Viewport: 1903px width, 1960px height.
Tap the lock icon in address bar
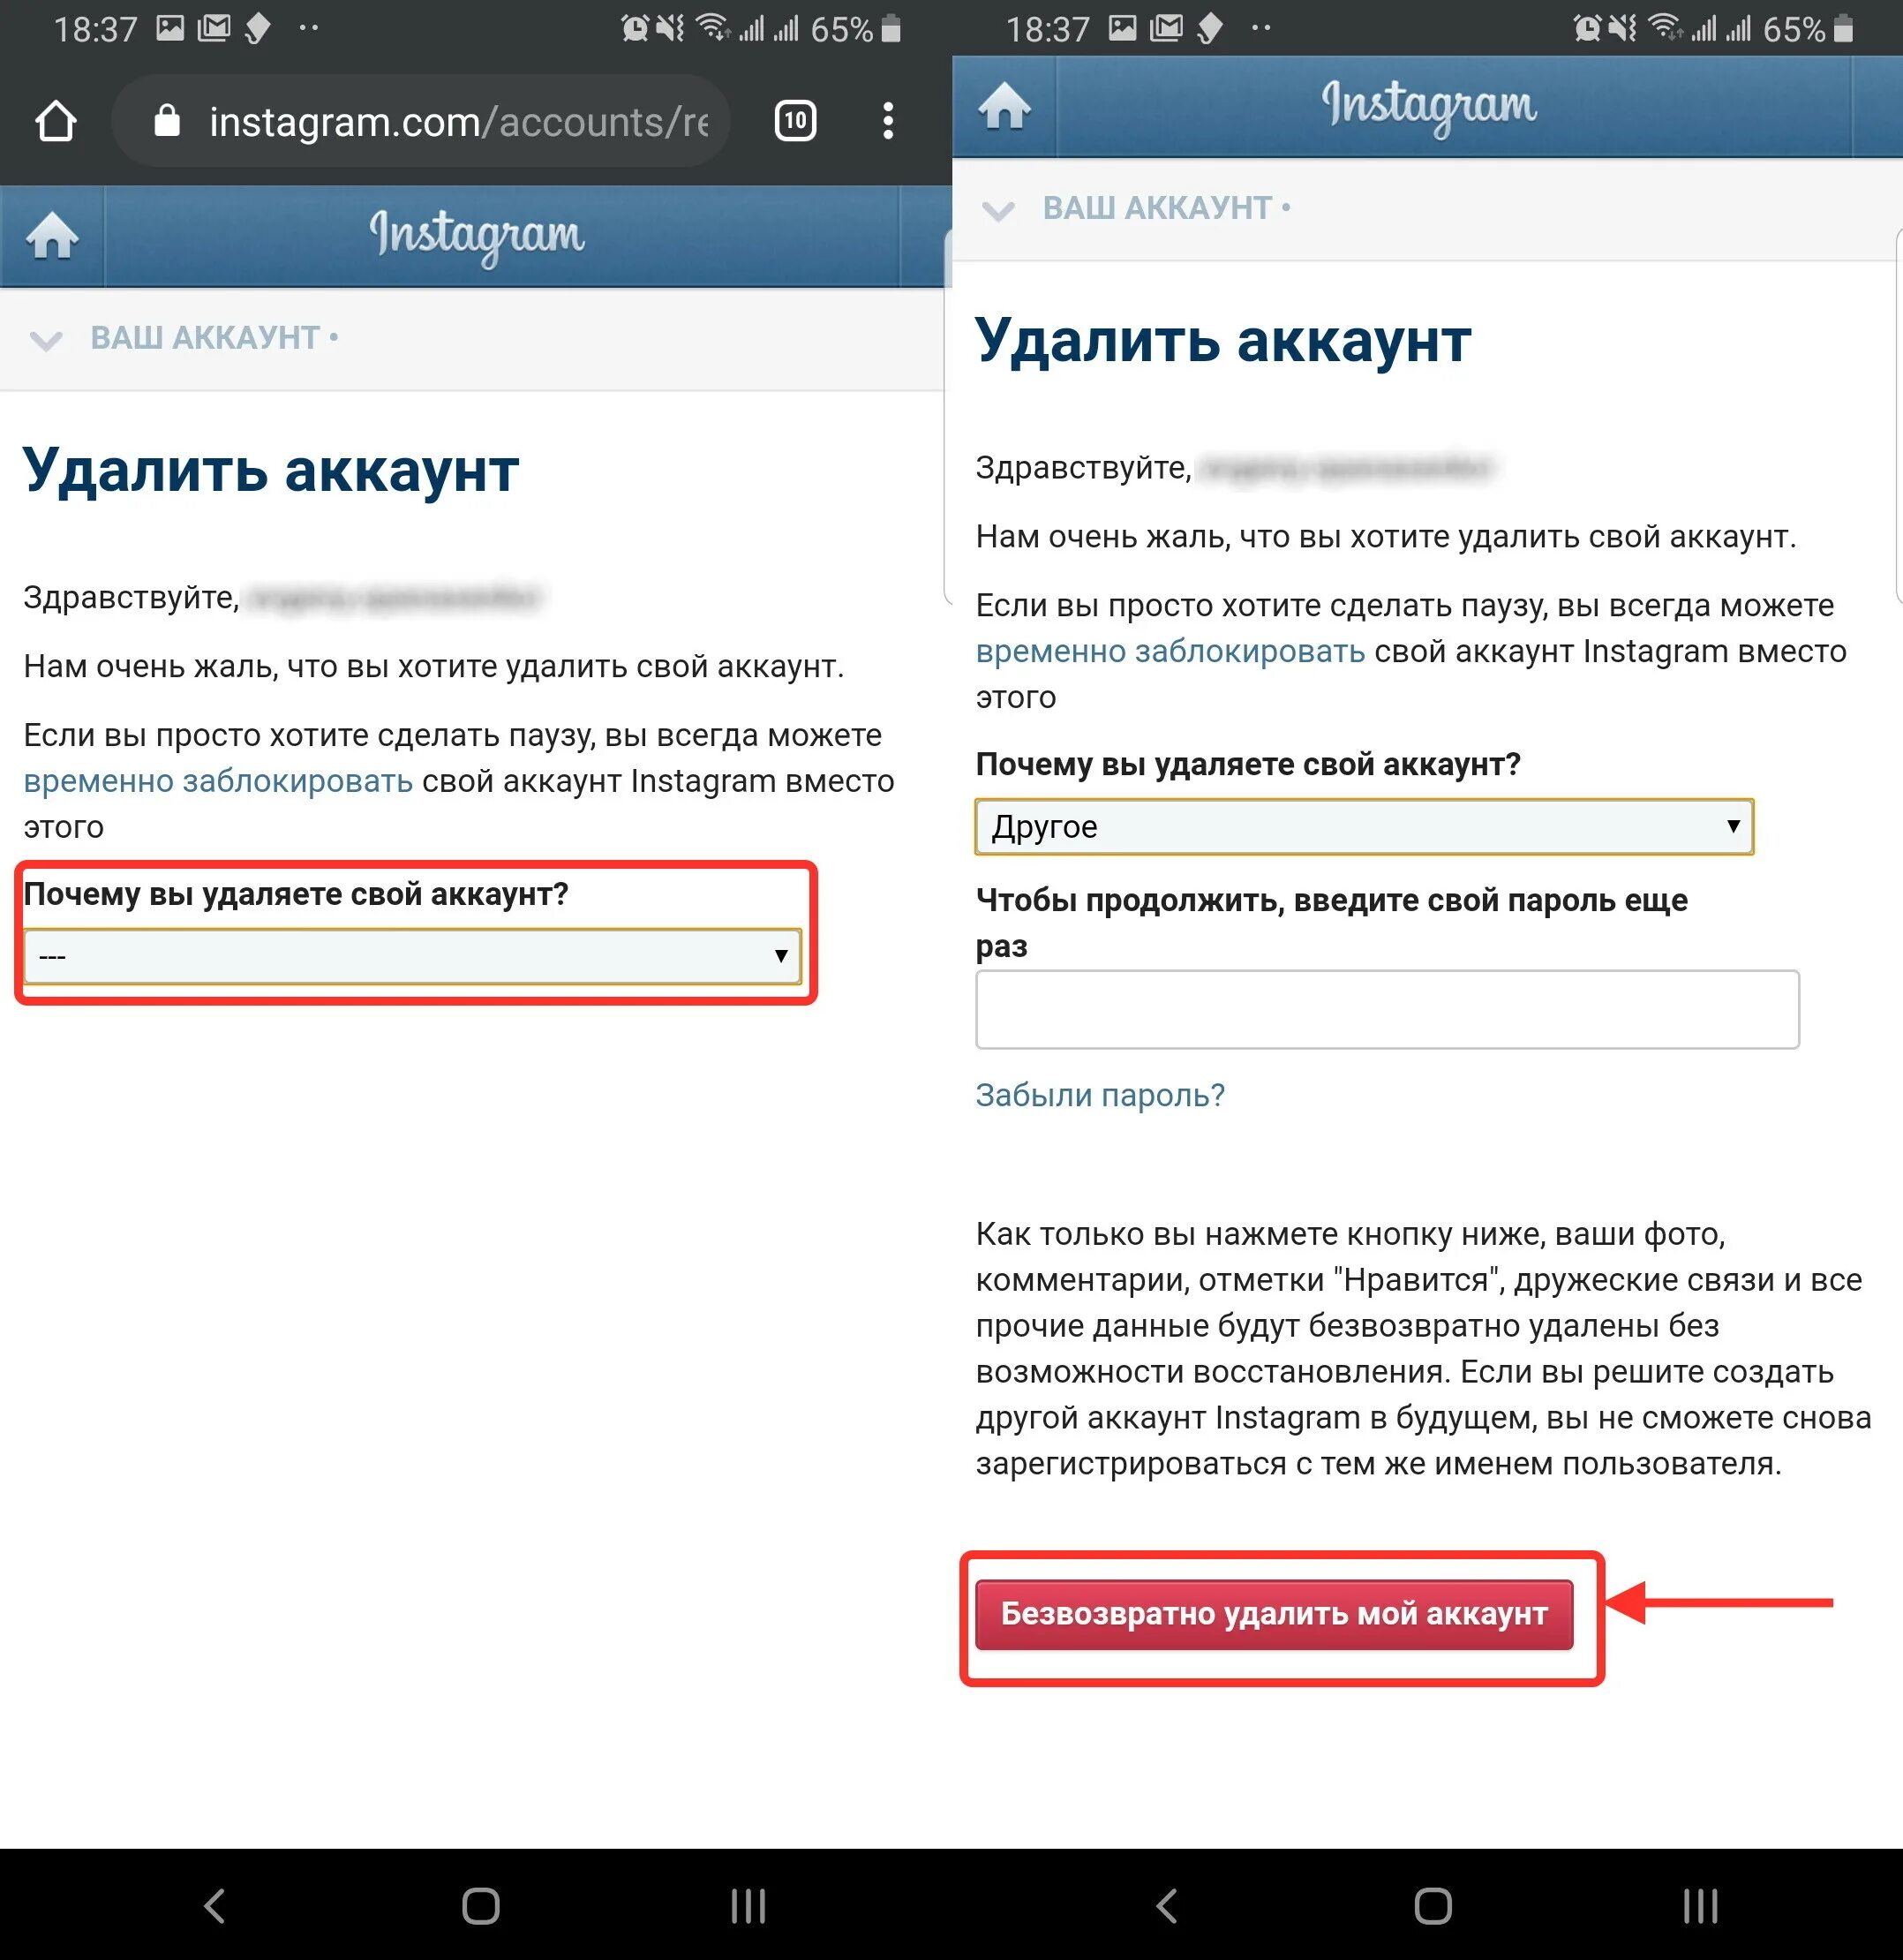coord(167,121)
